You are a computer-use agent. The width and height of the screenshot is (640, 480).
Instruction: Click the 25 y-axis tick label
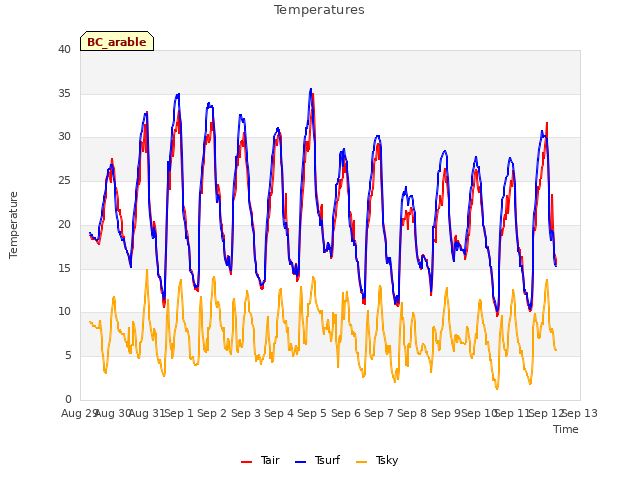pyautogui.click(x=64, y=180)
